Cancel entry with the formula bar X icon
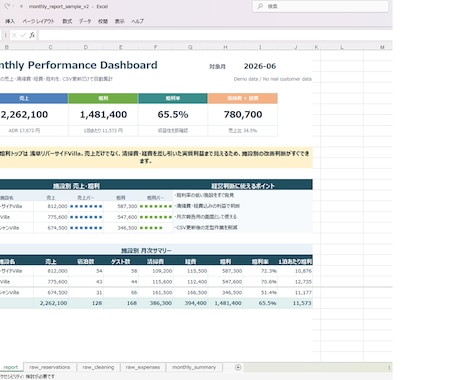 click(x=14, y=35)
